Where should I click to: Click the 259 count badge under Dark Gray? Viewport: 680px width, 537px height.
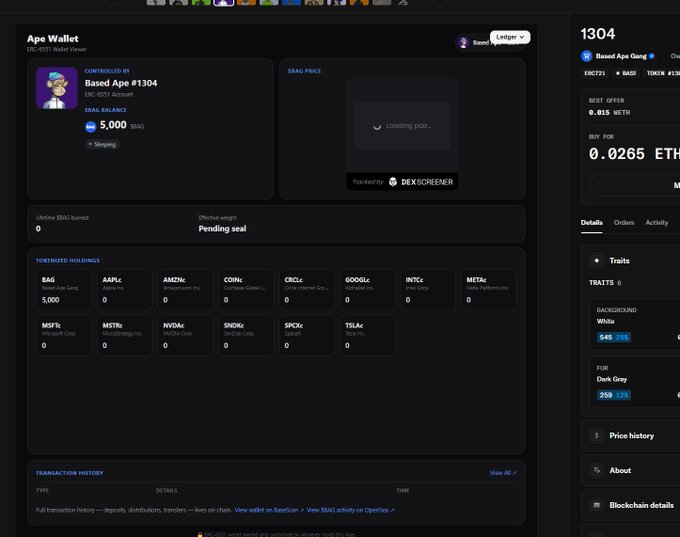coord(614,395)
